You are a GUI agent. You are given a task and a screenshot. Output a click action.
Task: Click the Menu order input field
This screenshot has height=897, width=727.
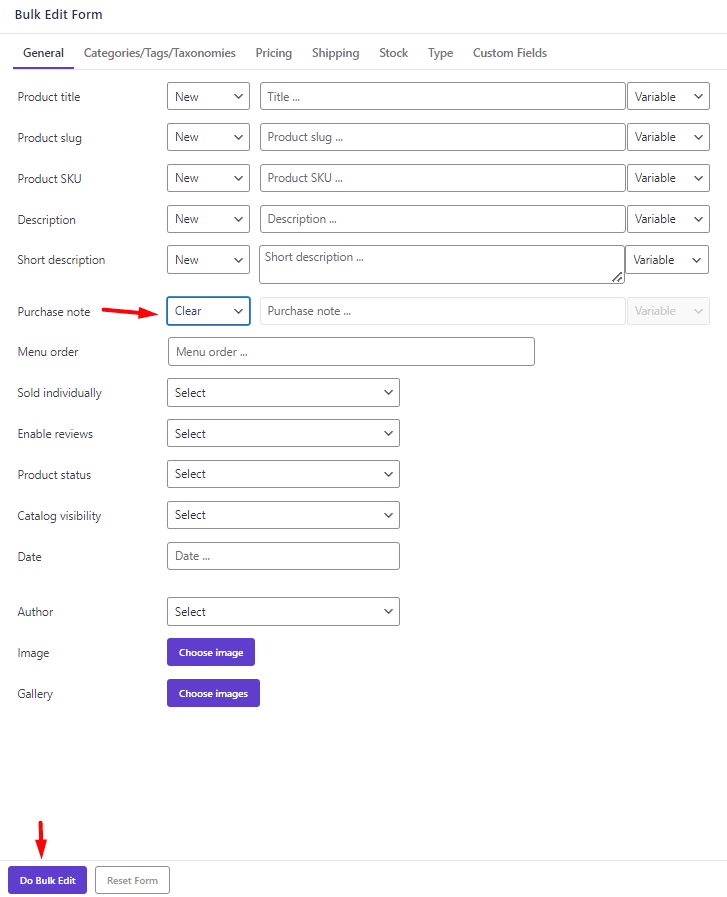(x=350, y=351)
